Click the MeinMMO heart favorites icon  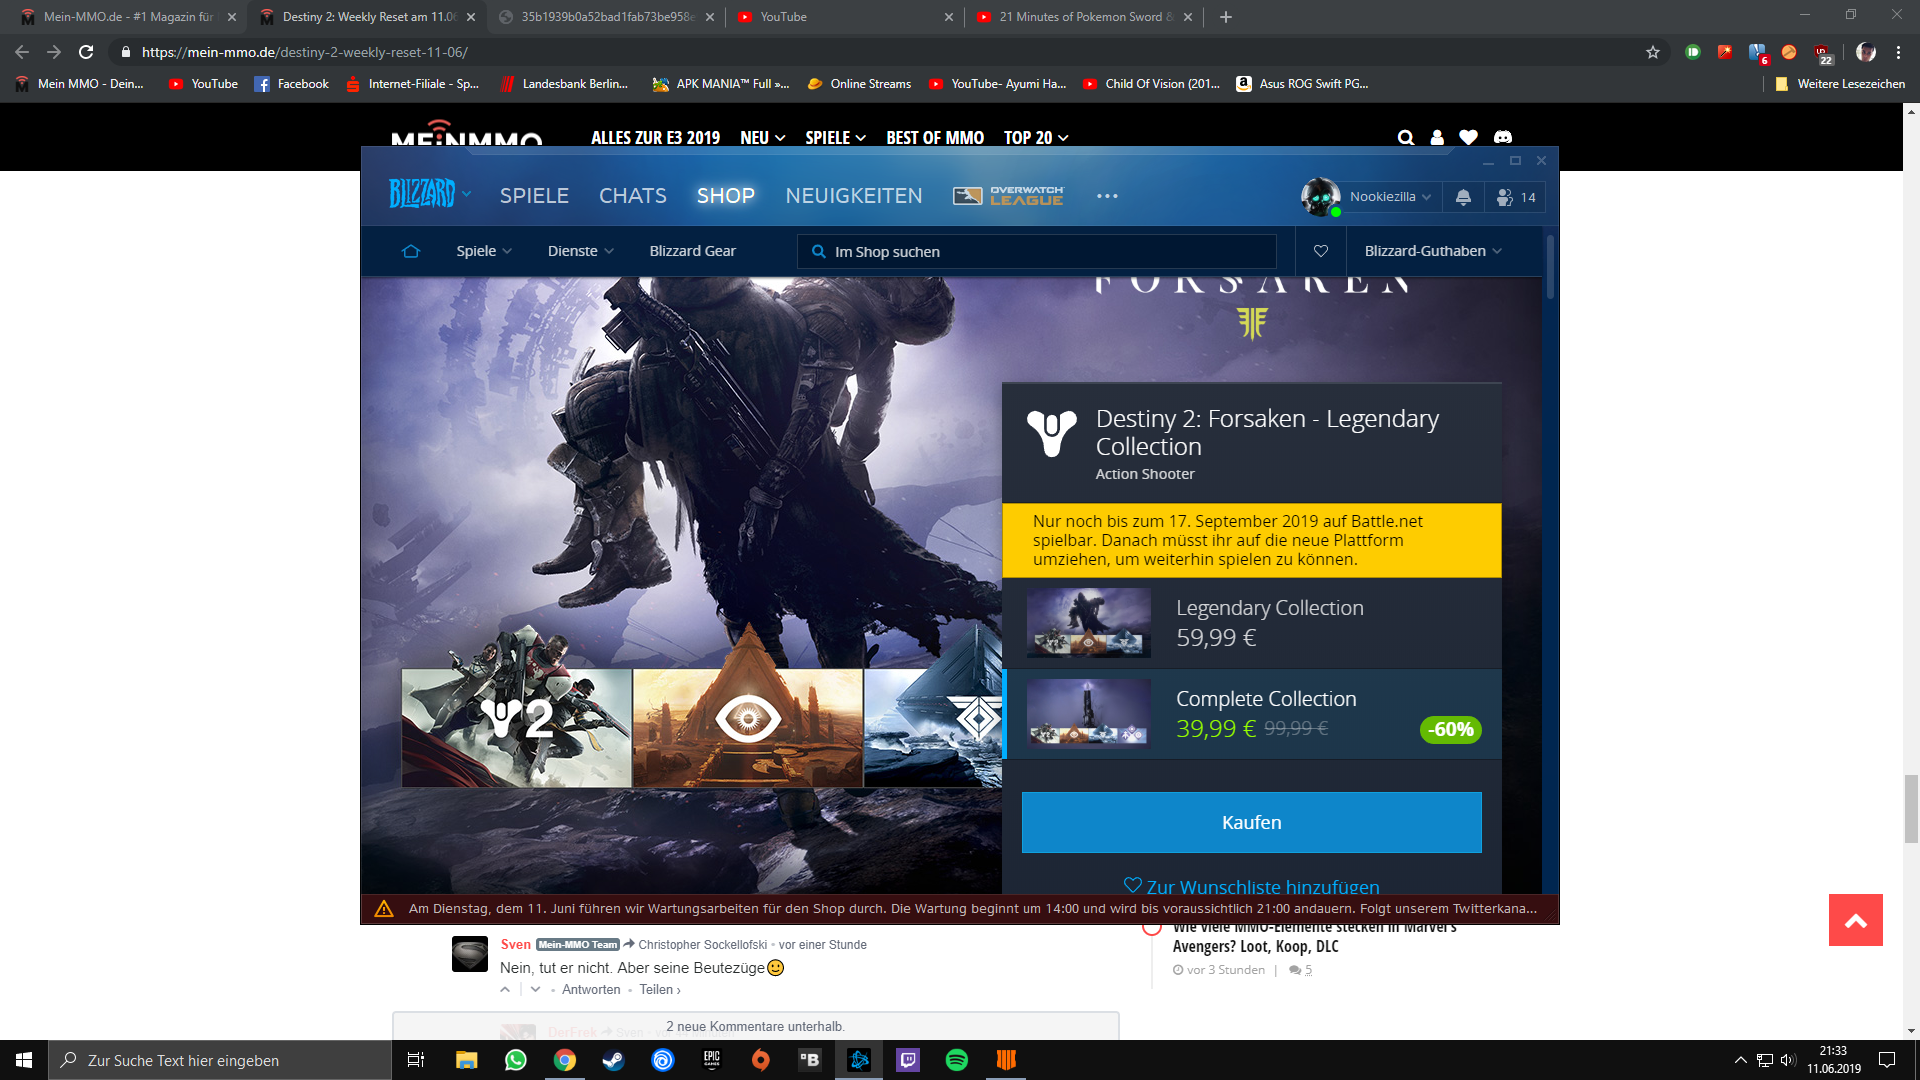pos(1468,138)
